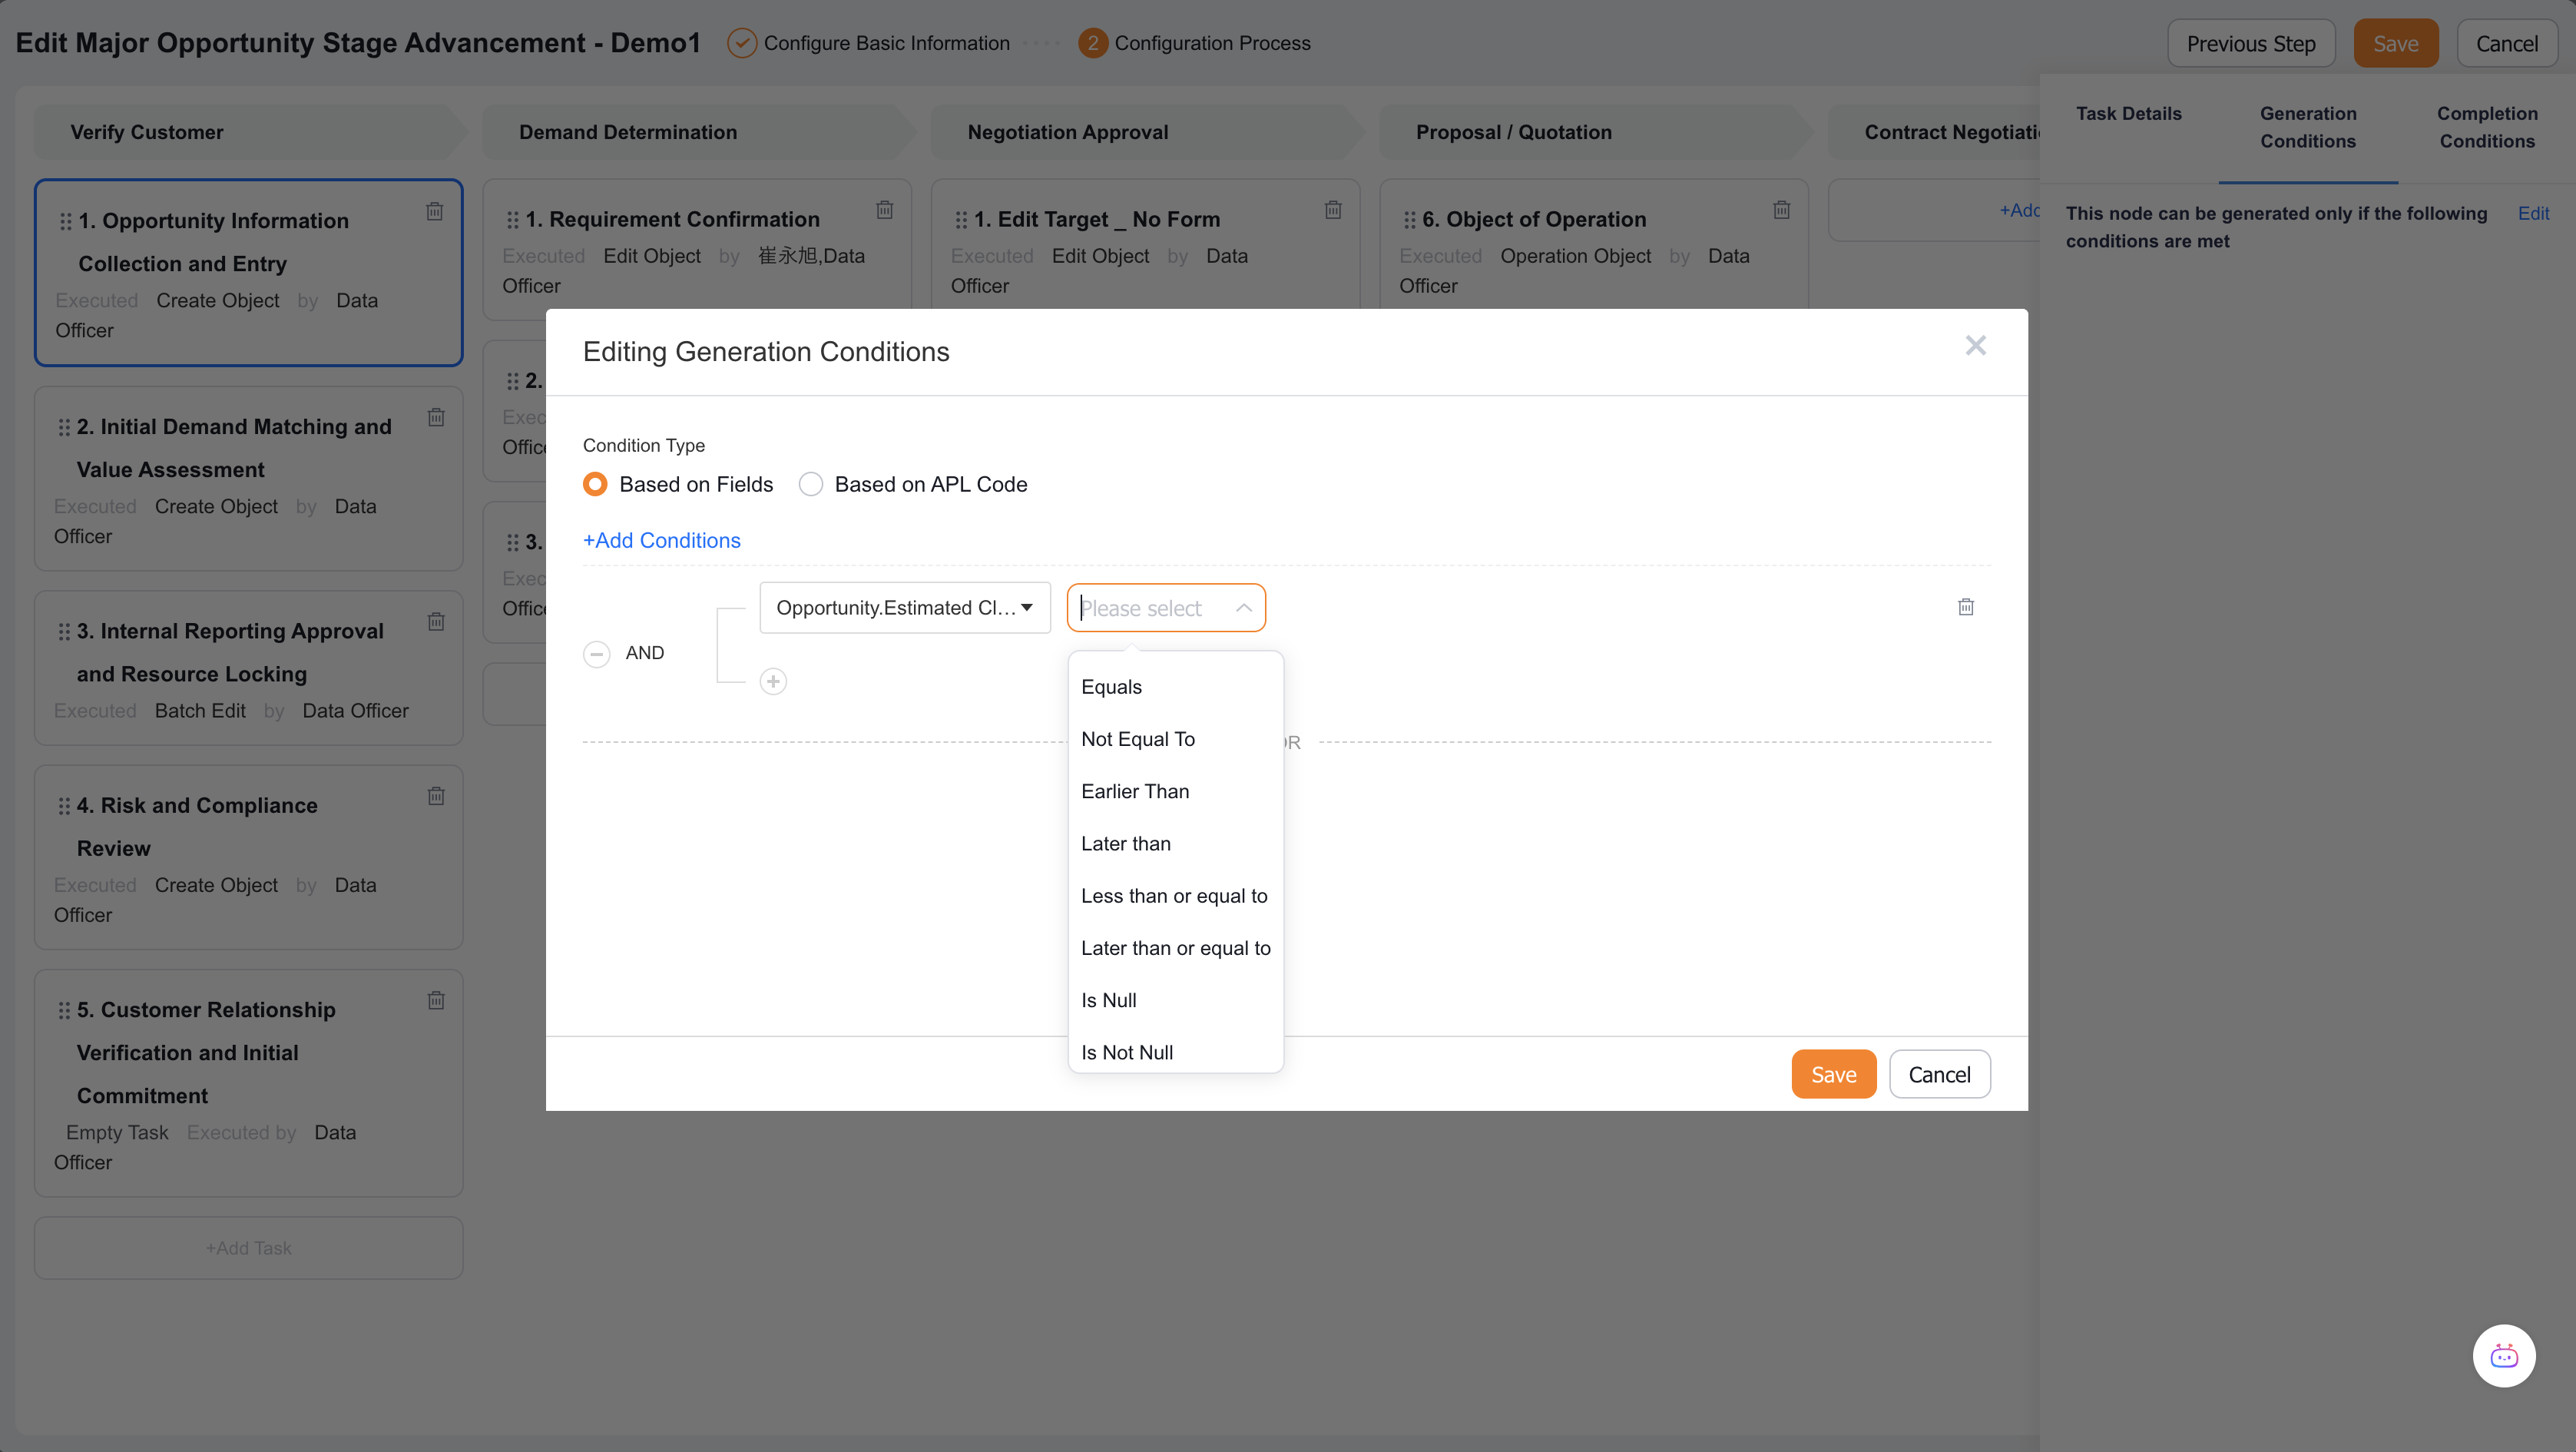Image resolution: width=2576 pixels, height=1452 pixels.
Task: Delete the Customer Relationship Verification task
Action: (x=436, y=1000)
